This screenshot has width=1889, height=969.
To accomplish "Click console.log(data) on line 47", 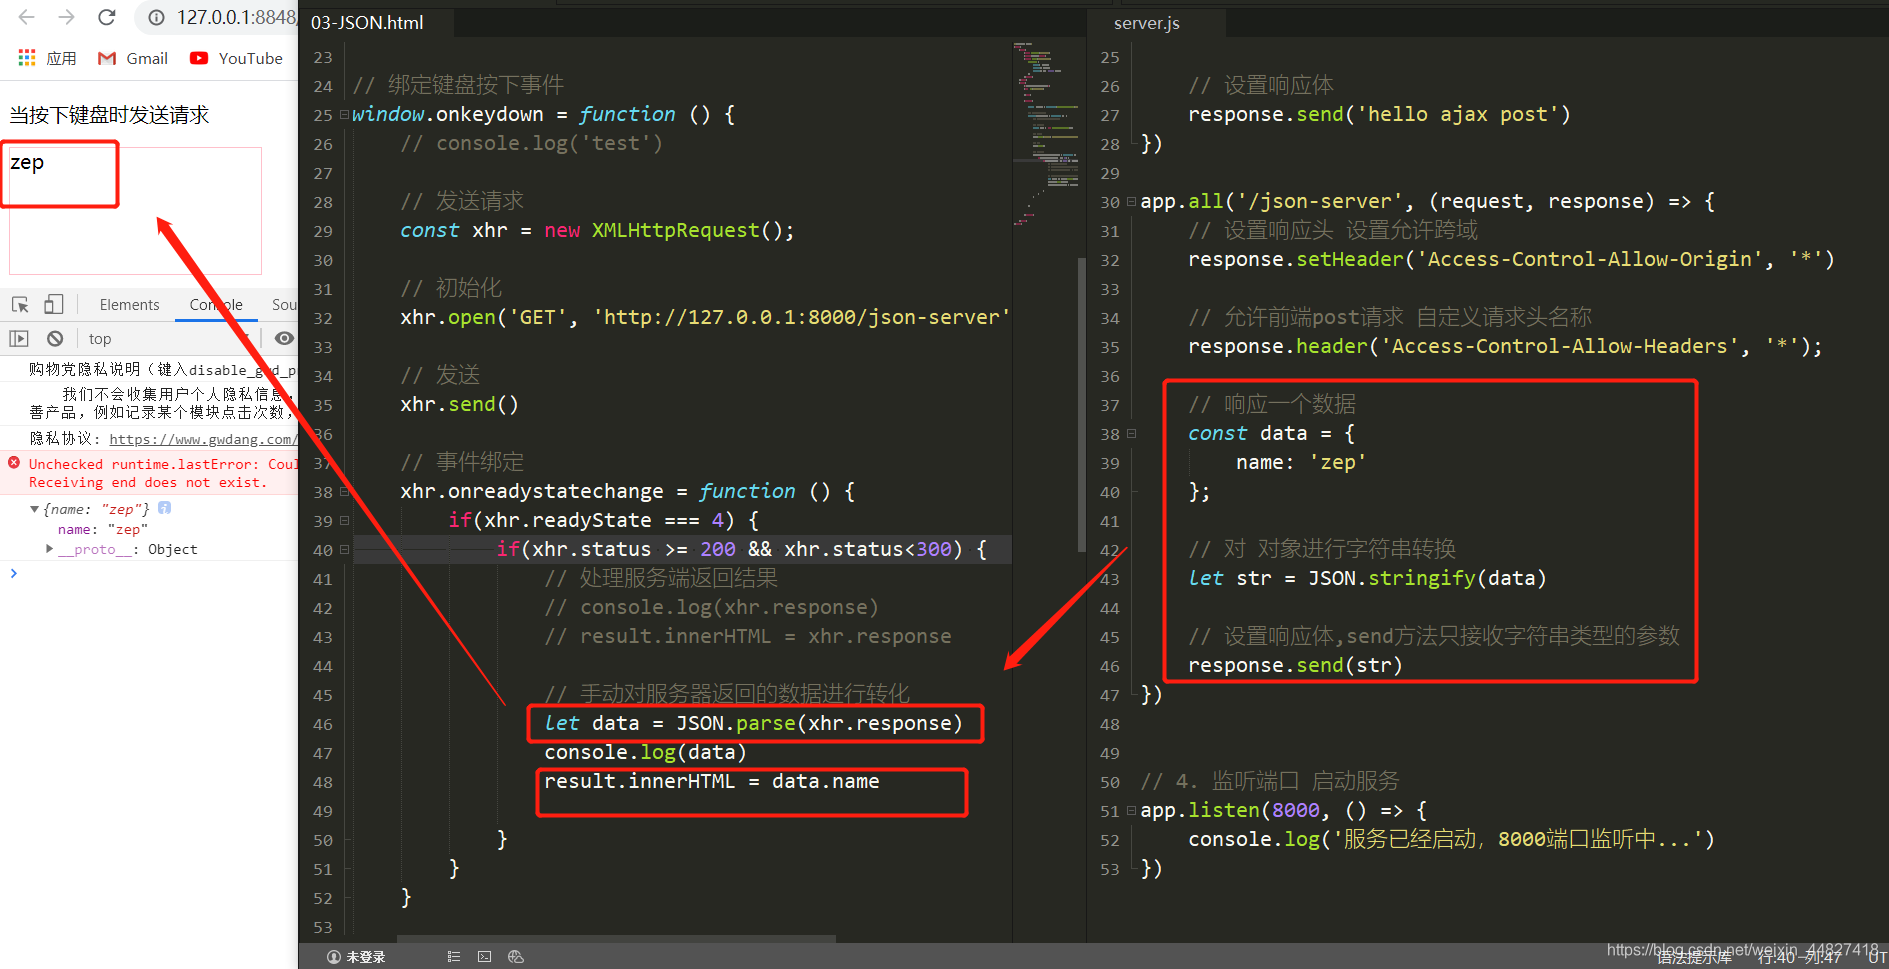I will coord(645,752).
